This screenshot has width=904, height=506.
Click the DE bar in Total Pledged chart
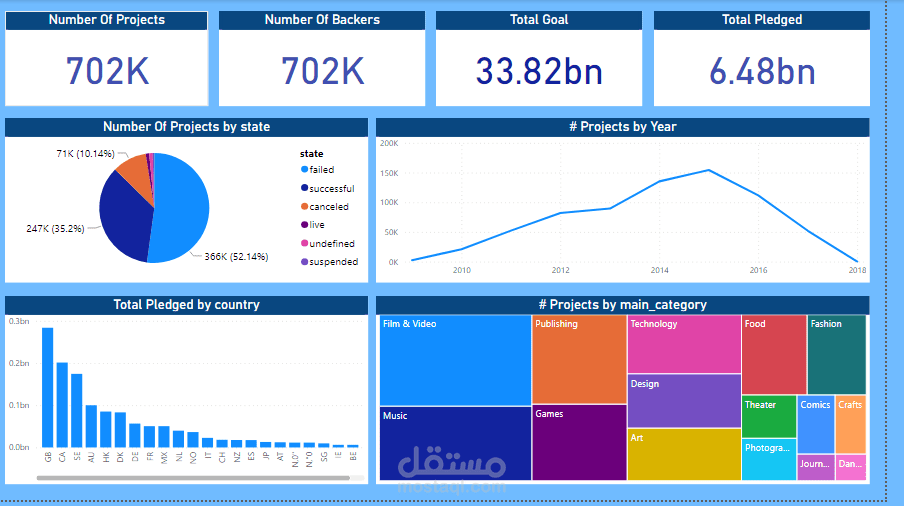135,436
